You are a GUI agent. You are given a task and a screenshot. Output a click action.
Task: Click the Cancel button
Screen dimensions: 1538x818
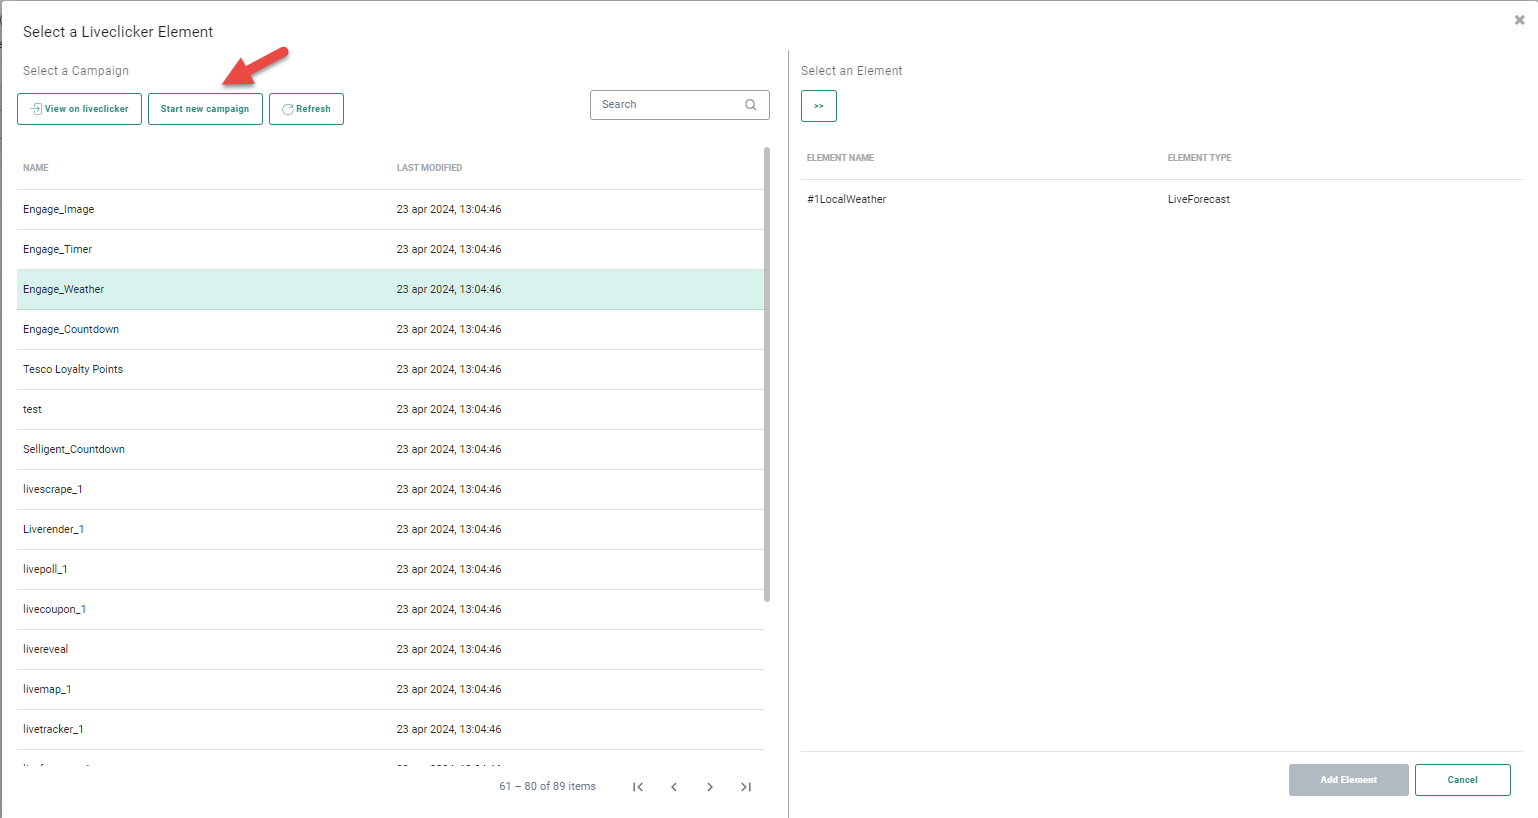click(1462, 780)
